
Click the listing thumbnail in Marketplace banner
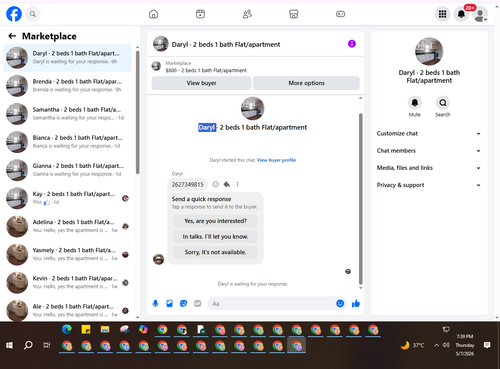pyautogui.click(x=156, y=66)
